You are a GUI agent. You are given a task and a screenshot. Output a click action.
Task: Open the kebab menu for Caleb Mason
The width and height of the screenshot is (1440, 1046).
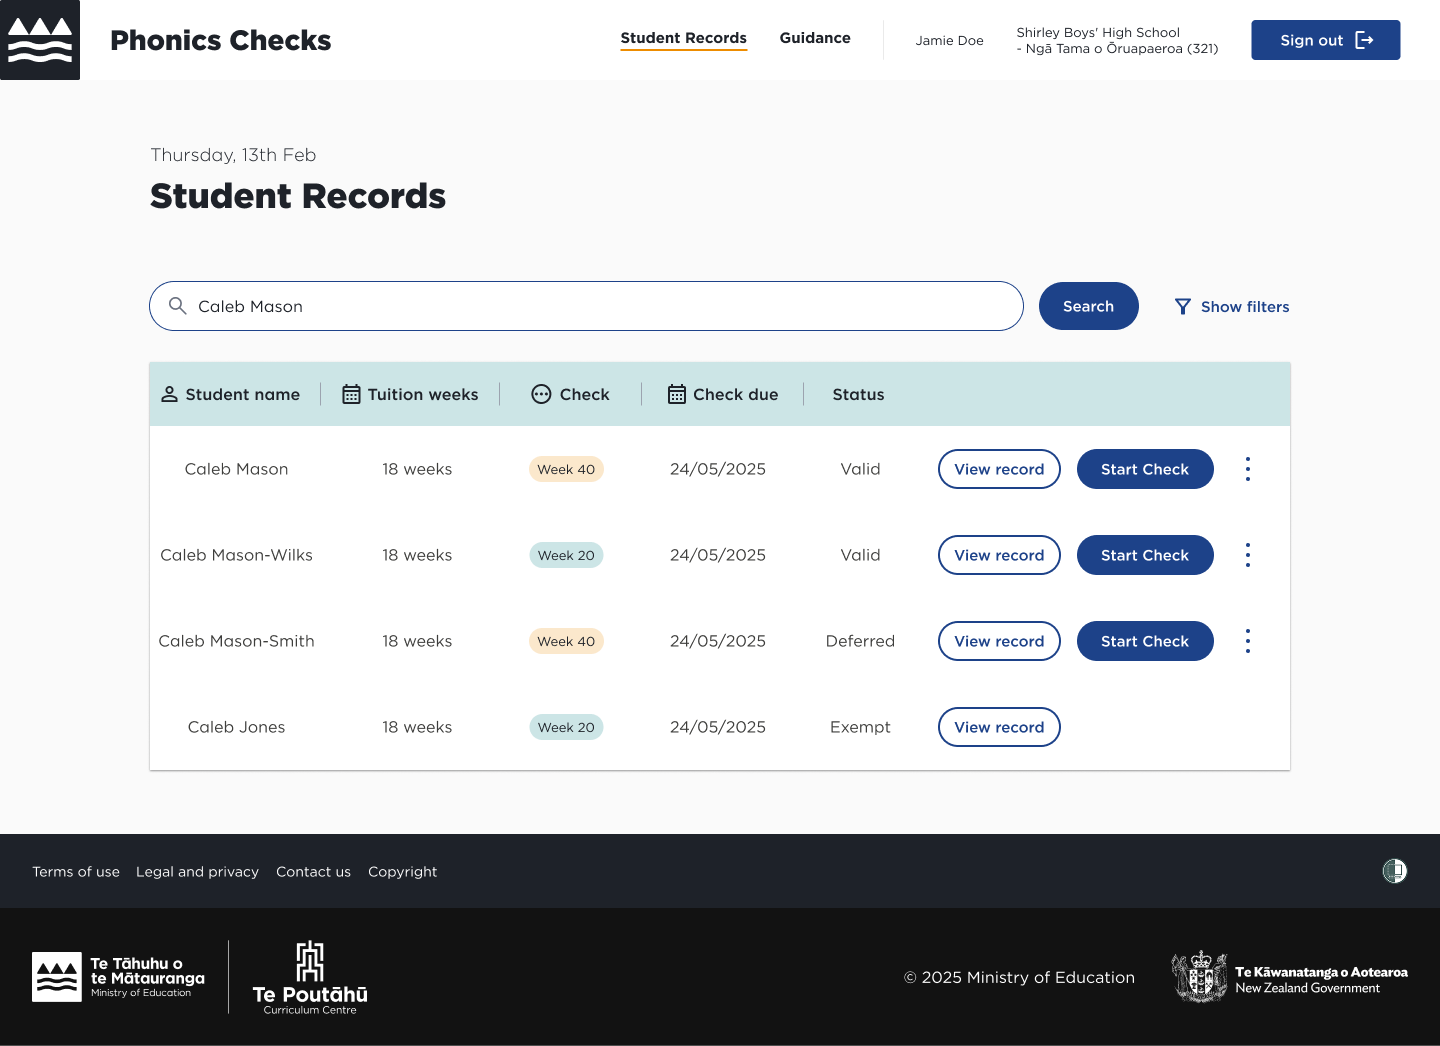[x=1247, y=469]
